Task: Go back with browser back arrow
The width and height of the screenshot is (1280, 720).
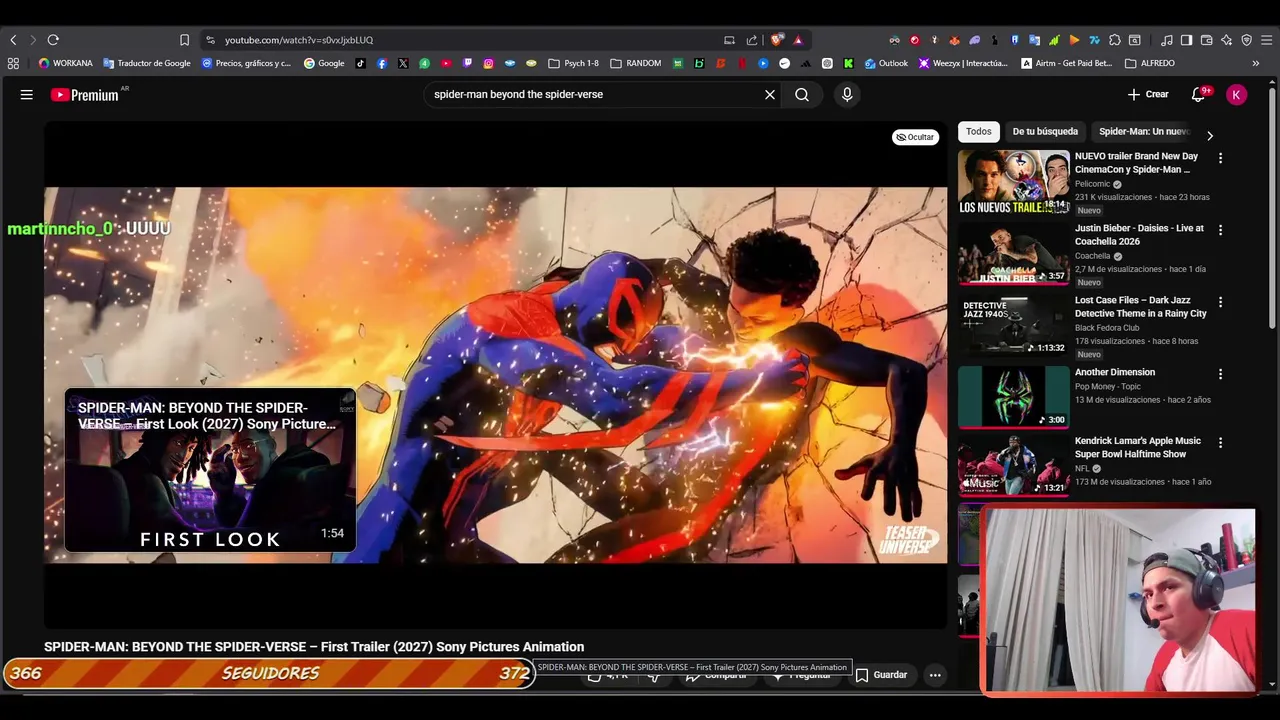Action: [13, 40]
